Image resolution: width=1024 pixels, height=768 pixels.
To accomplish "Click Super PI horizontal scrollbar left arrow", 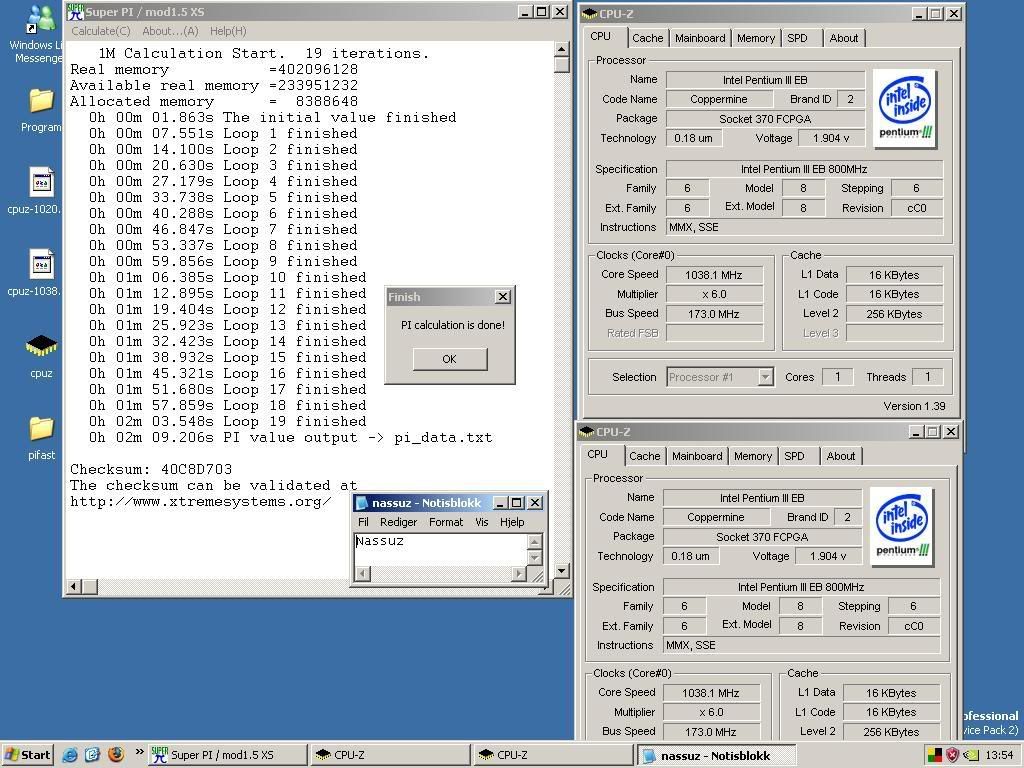I will (74, 586).
